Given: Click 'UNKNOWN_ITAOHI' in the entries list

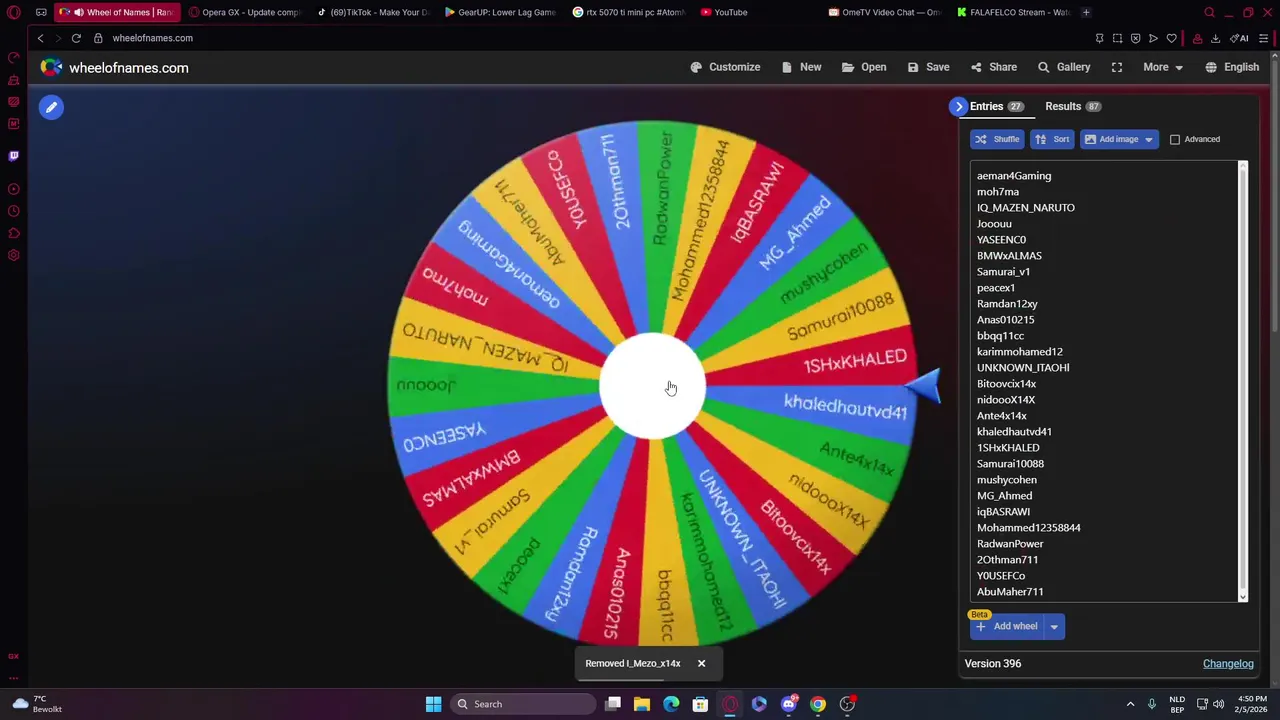Looking at the screenshot, I should pos(1023,368).
